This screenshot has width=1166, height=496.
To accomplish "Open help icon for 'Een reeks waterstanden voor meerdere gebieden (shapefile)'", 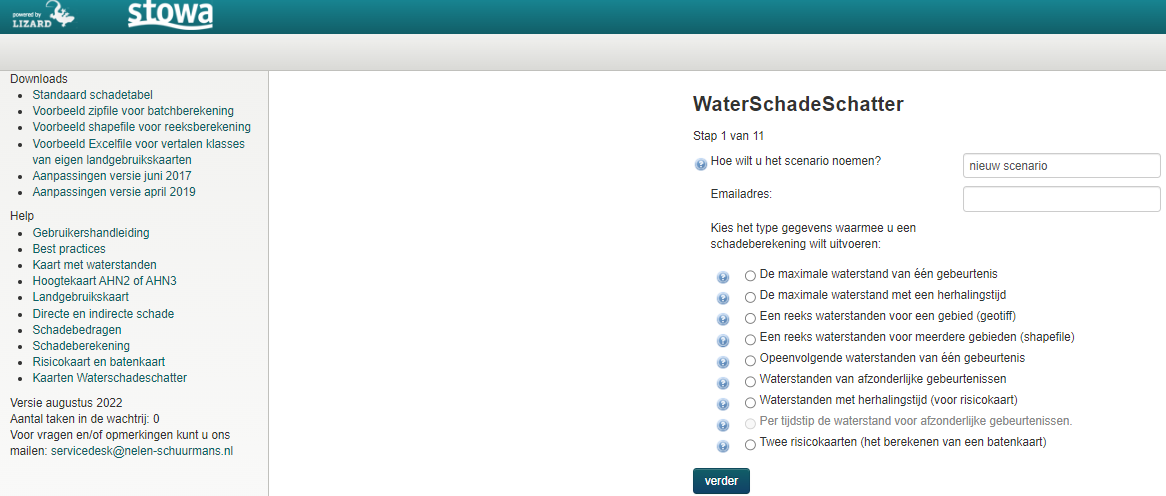I will click(723, 341).
